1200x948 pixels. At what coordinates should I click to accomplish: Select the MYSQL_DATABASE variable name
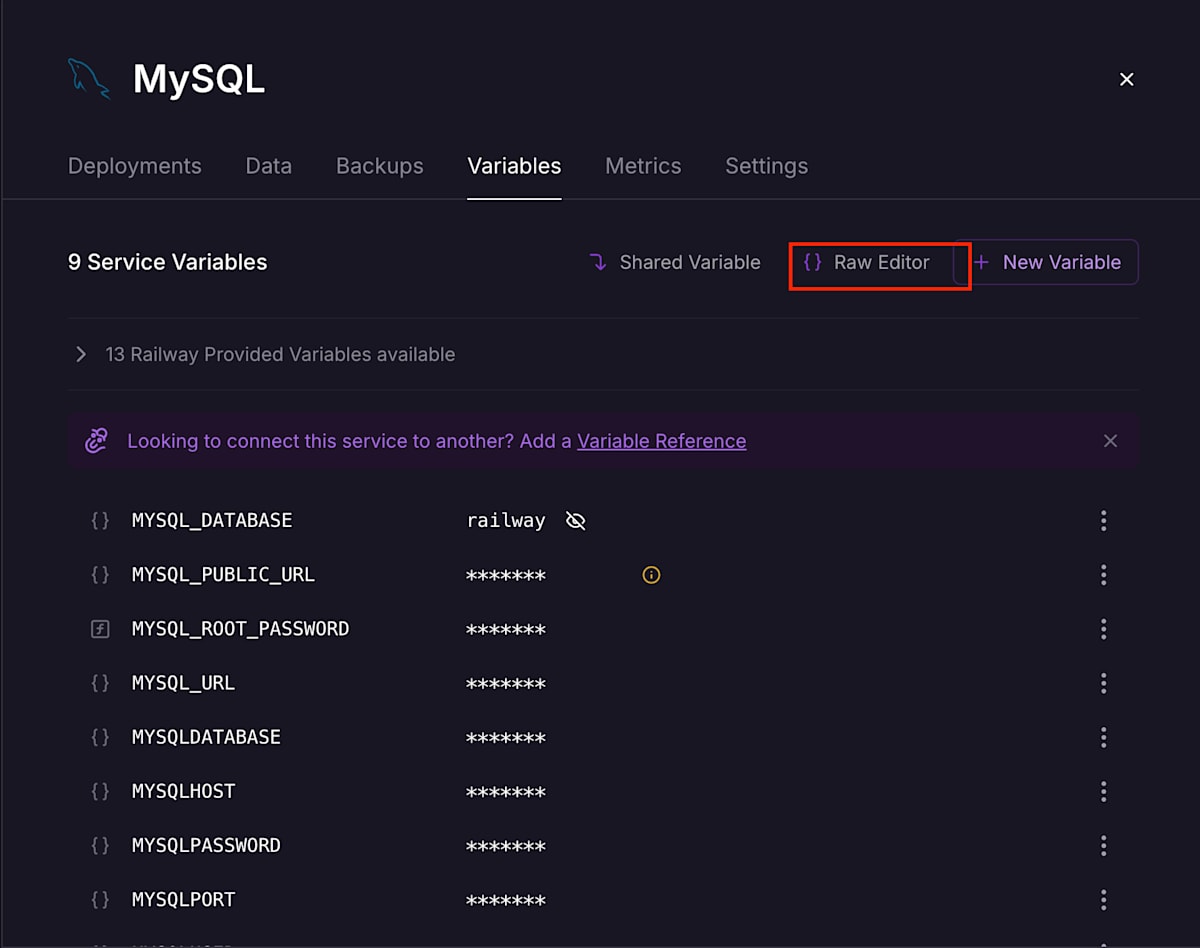point(212,520)
